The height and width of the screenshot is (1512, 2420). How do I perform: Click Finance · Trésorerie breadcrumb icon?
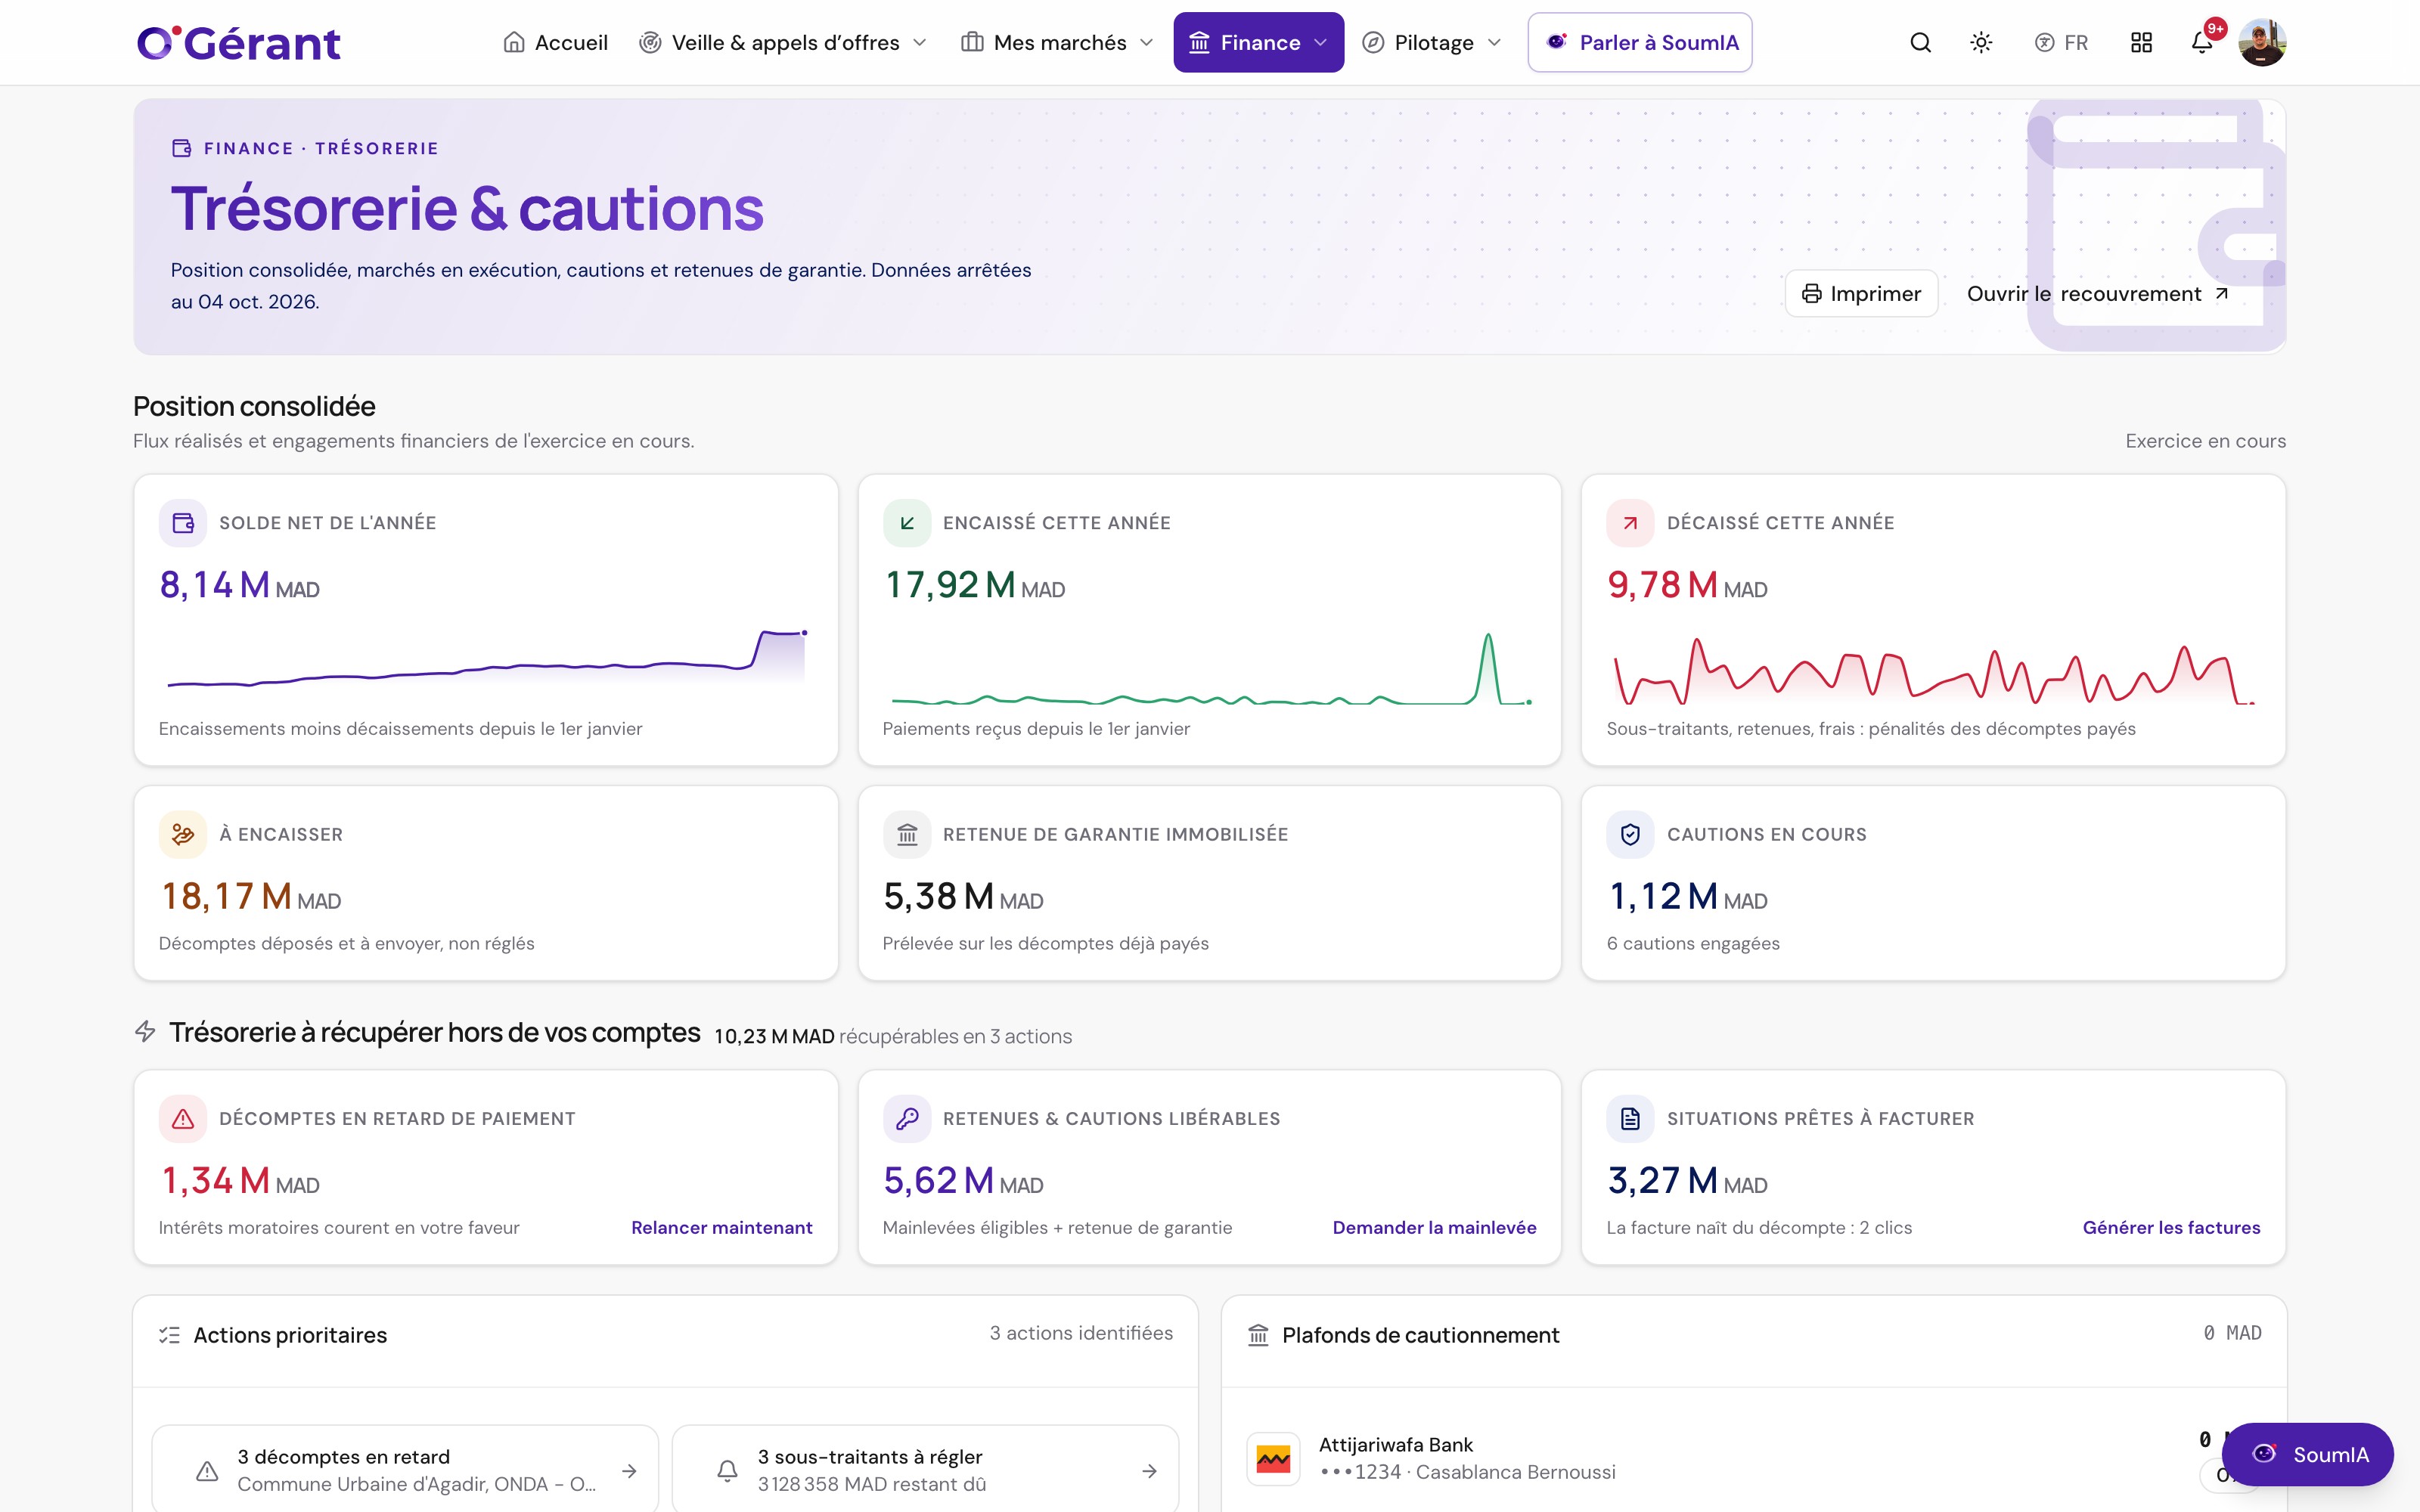pyautogui.click(x=182, y=148)
